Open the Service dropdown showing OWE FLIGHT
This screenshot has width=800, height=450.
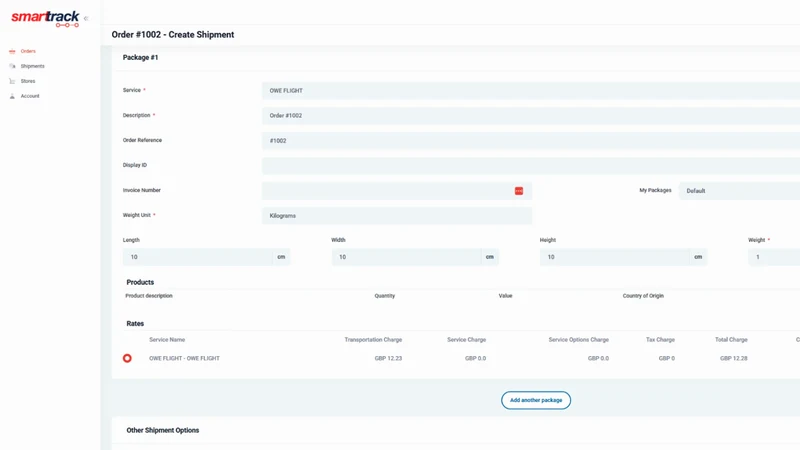(531, 91)
